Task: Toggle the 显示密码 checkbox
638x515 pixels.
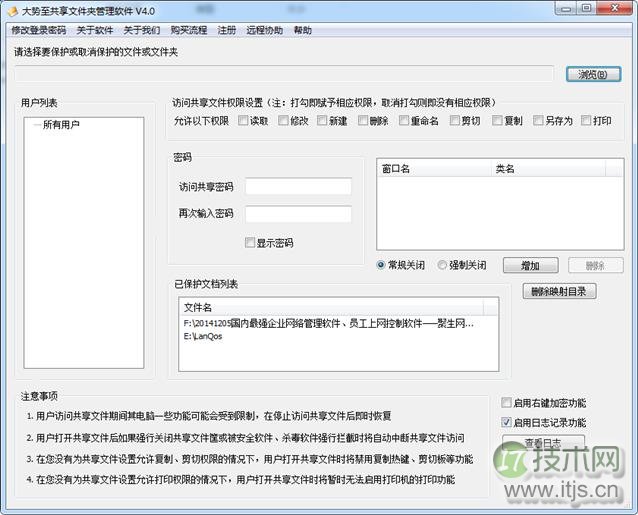Action: click(x=249, y=243)
